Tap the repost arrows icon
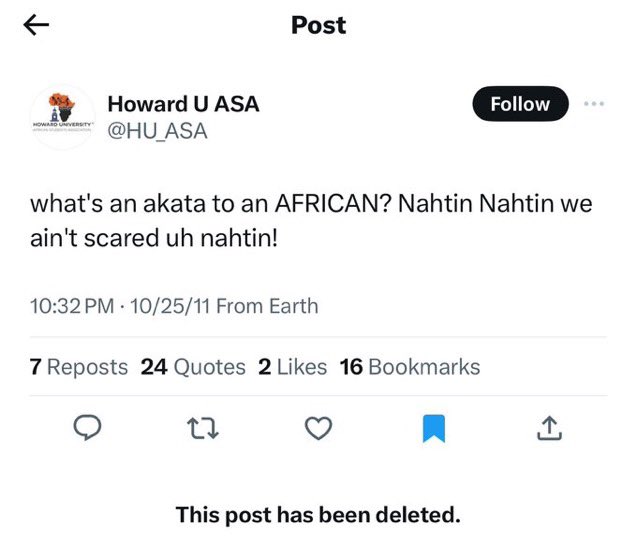This screenshot has width=637, height=559. pos(203,429)
